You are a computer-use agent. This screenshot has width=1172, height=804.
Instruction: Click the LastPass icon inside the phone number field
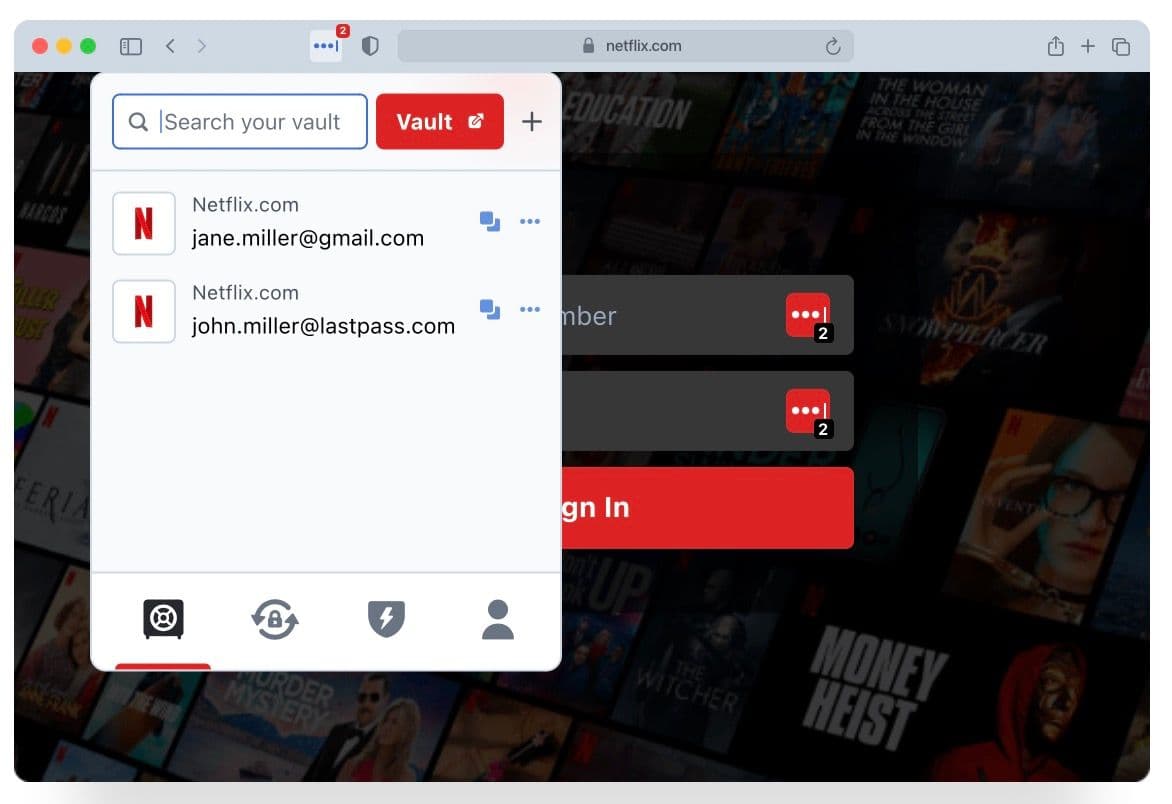[x=808, y=314]
